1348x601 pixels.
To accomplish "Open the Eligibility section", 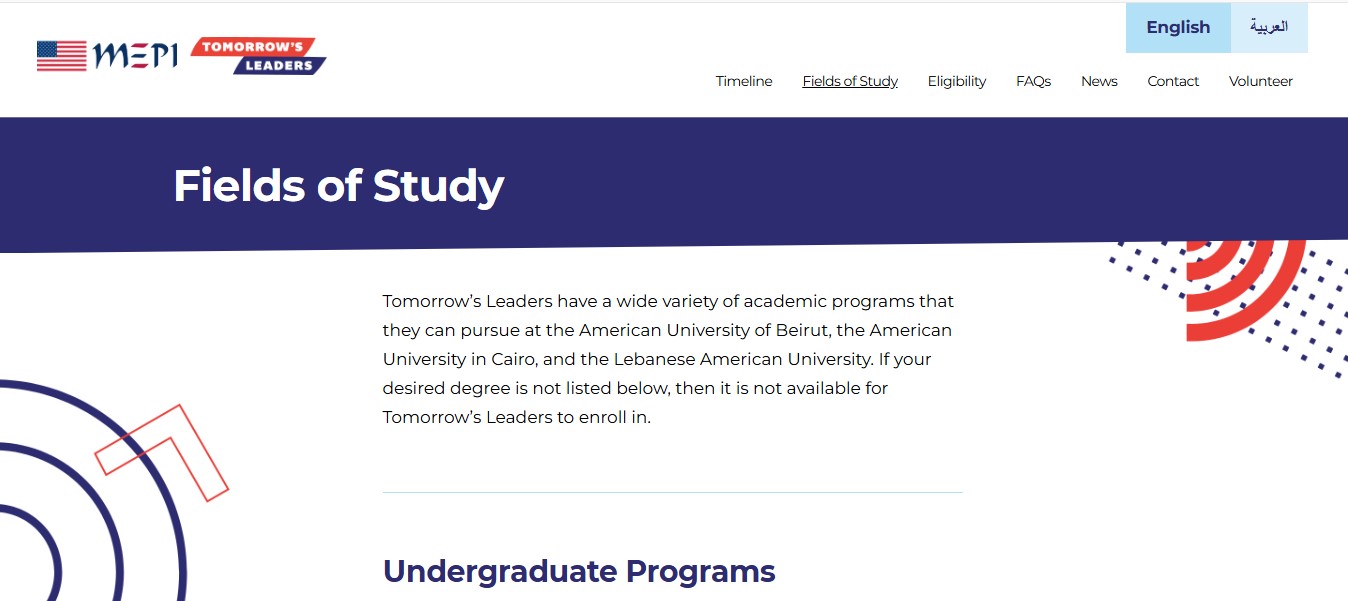I will click(956, 81).
